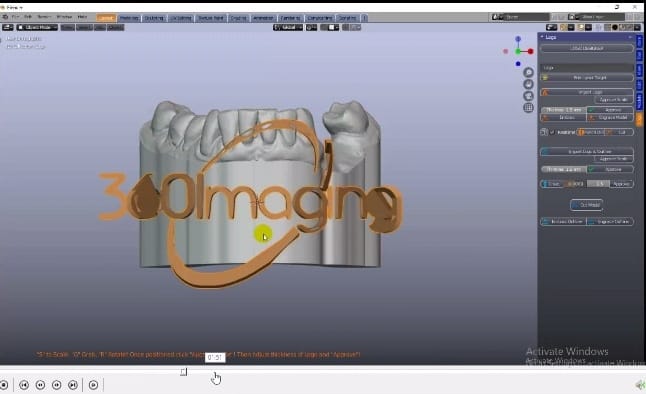Screen dimensions: 646x394
Task: Click the skip to next media control
Action: pos(73,385)
